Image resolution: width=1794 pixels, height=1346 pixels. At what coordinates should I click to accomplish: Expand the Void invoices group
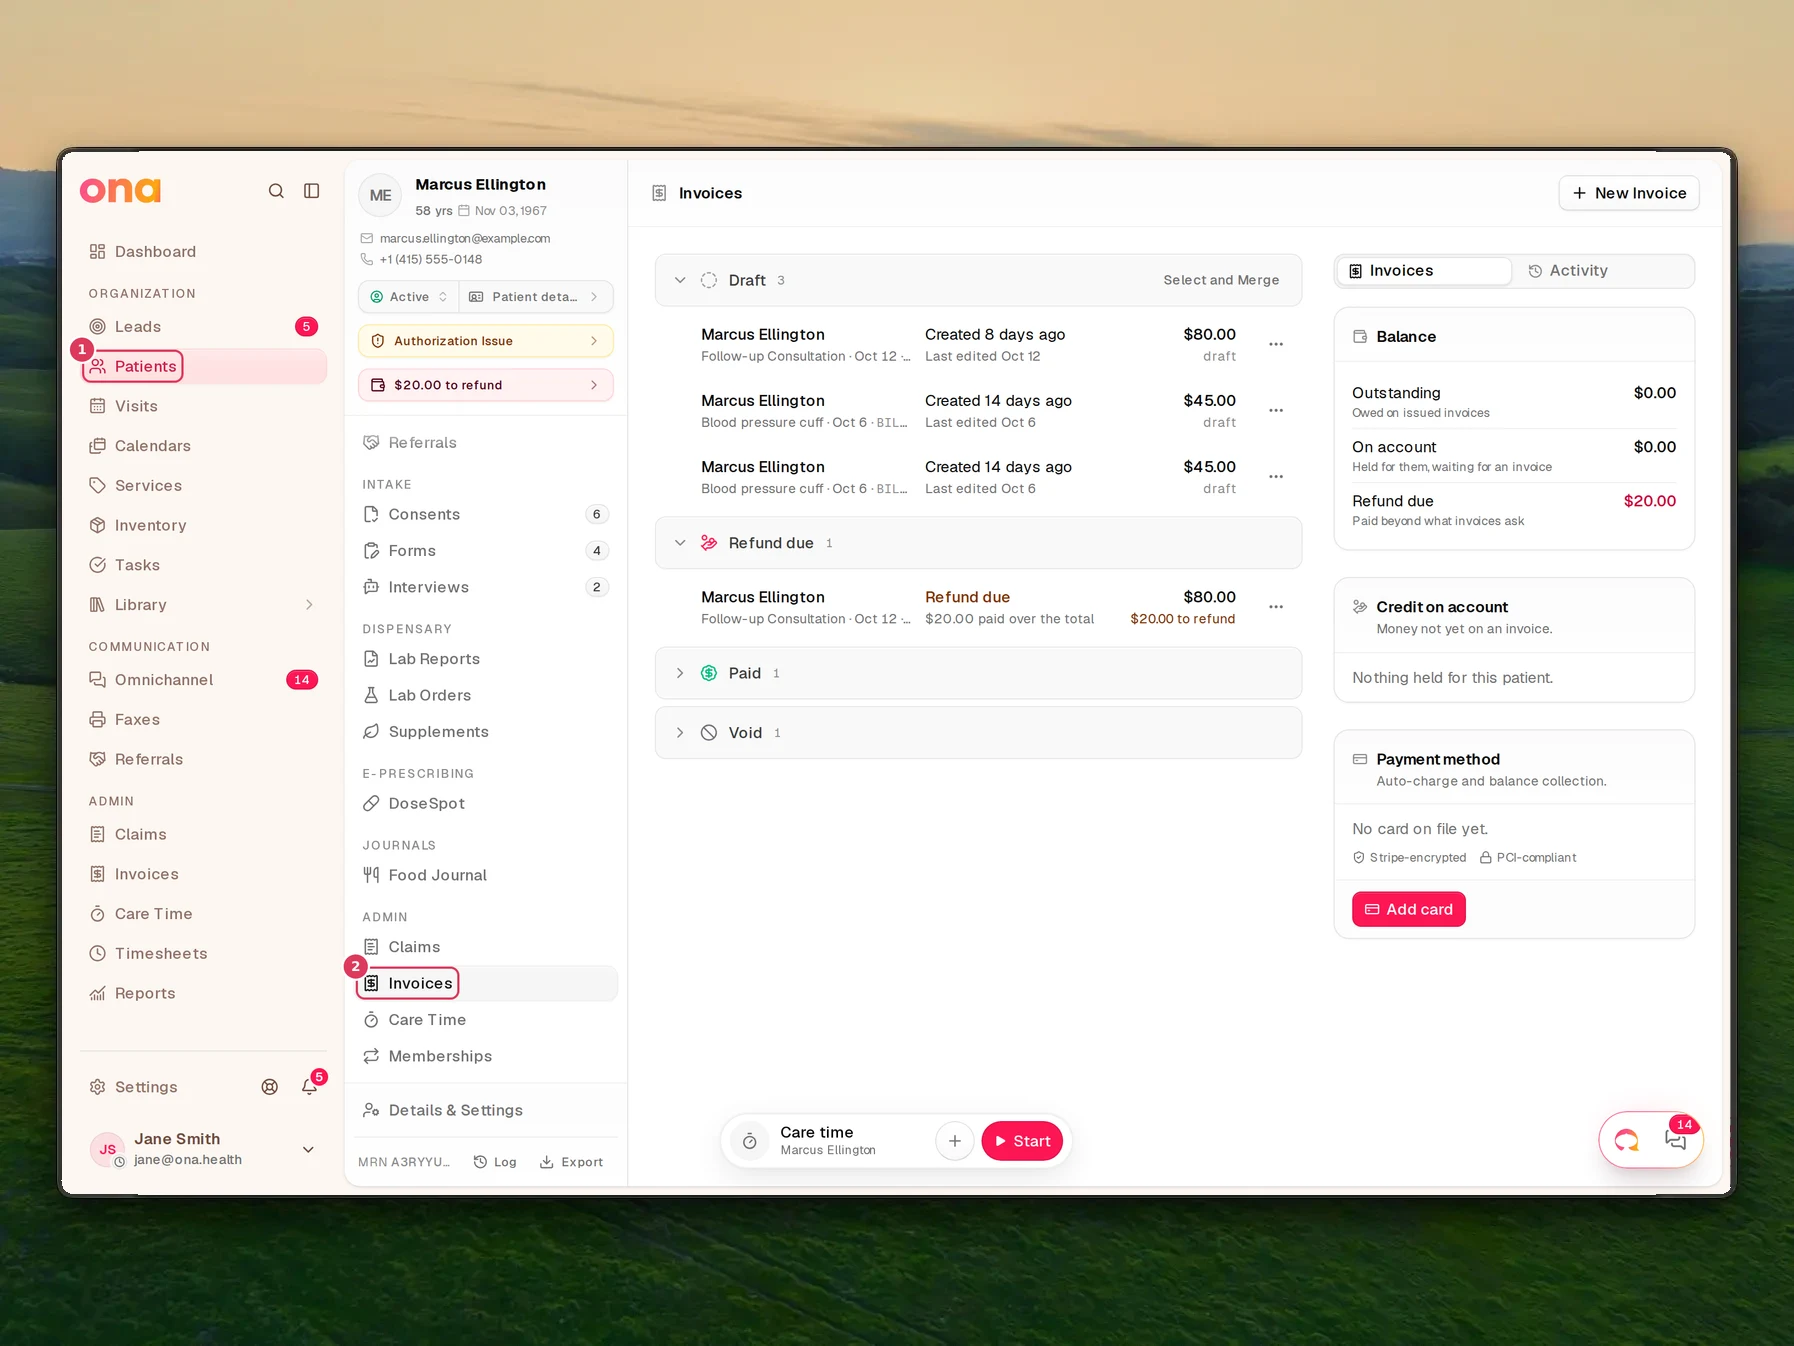tap(680, 733)
